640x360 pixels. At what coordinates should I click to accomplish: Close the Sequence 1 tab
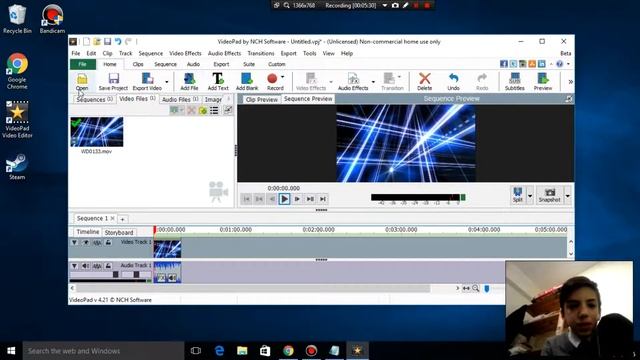[113, 218]
